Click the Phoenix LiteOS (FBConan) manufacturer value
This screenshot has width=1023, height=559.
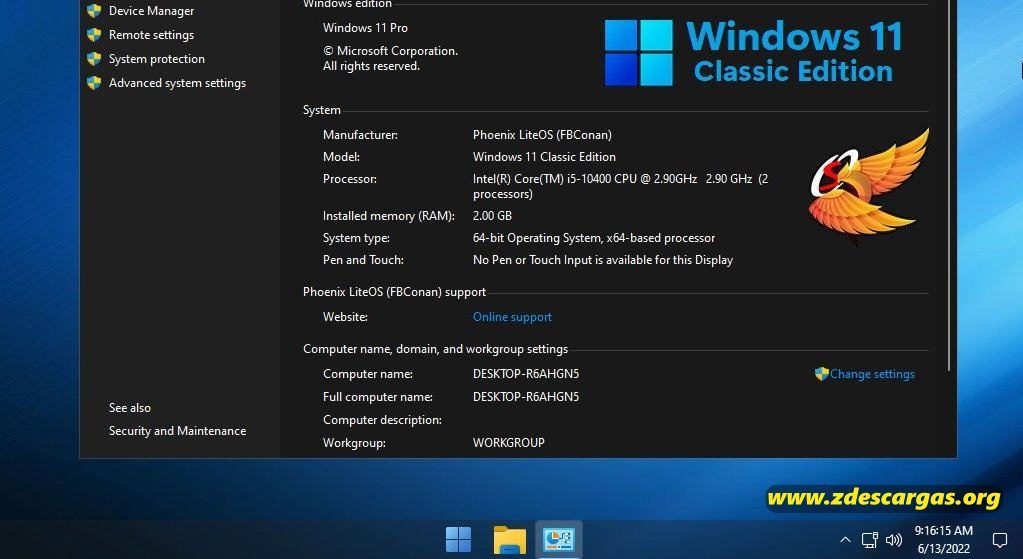point(542,135)
